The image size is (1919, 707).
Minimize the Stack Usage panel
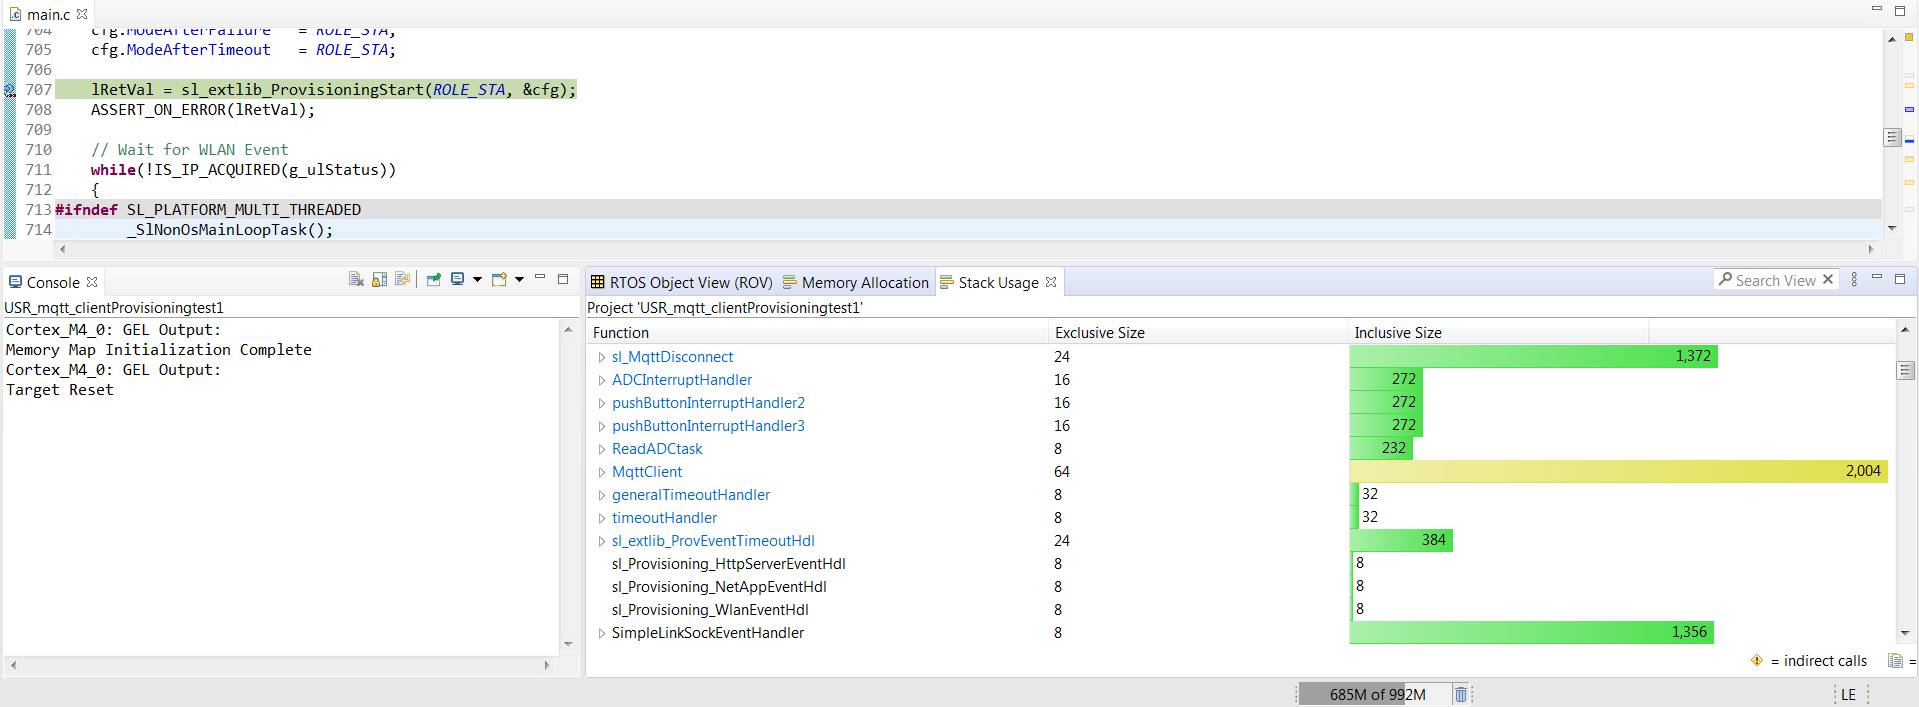(x=1877, y=278)
